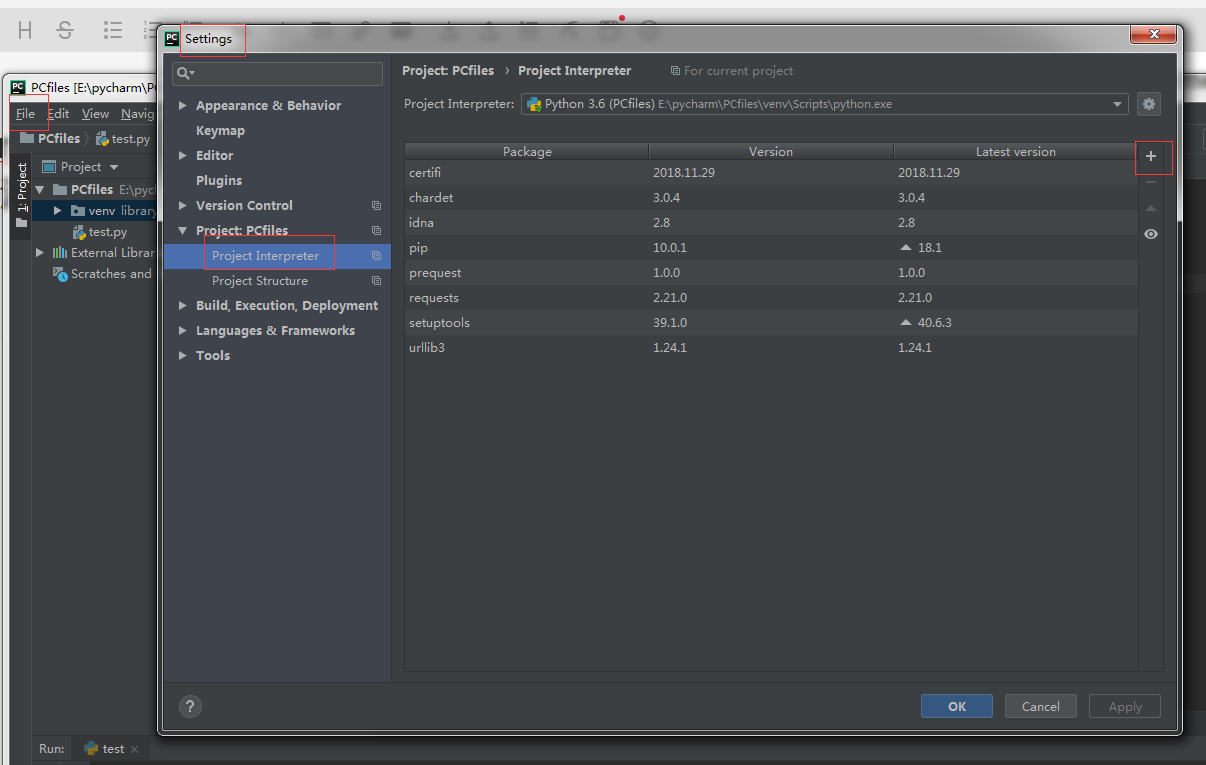The image size is (1206, 765).
Task: Upgrade pip using the up-arrow icon
Action: pos(1151,208)
